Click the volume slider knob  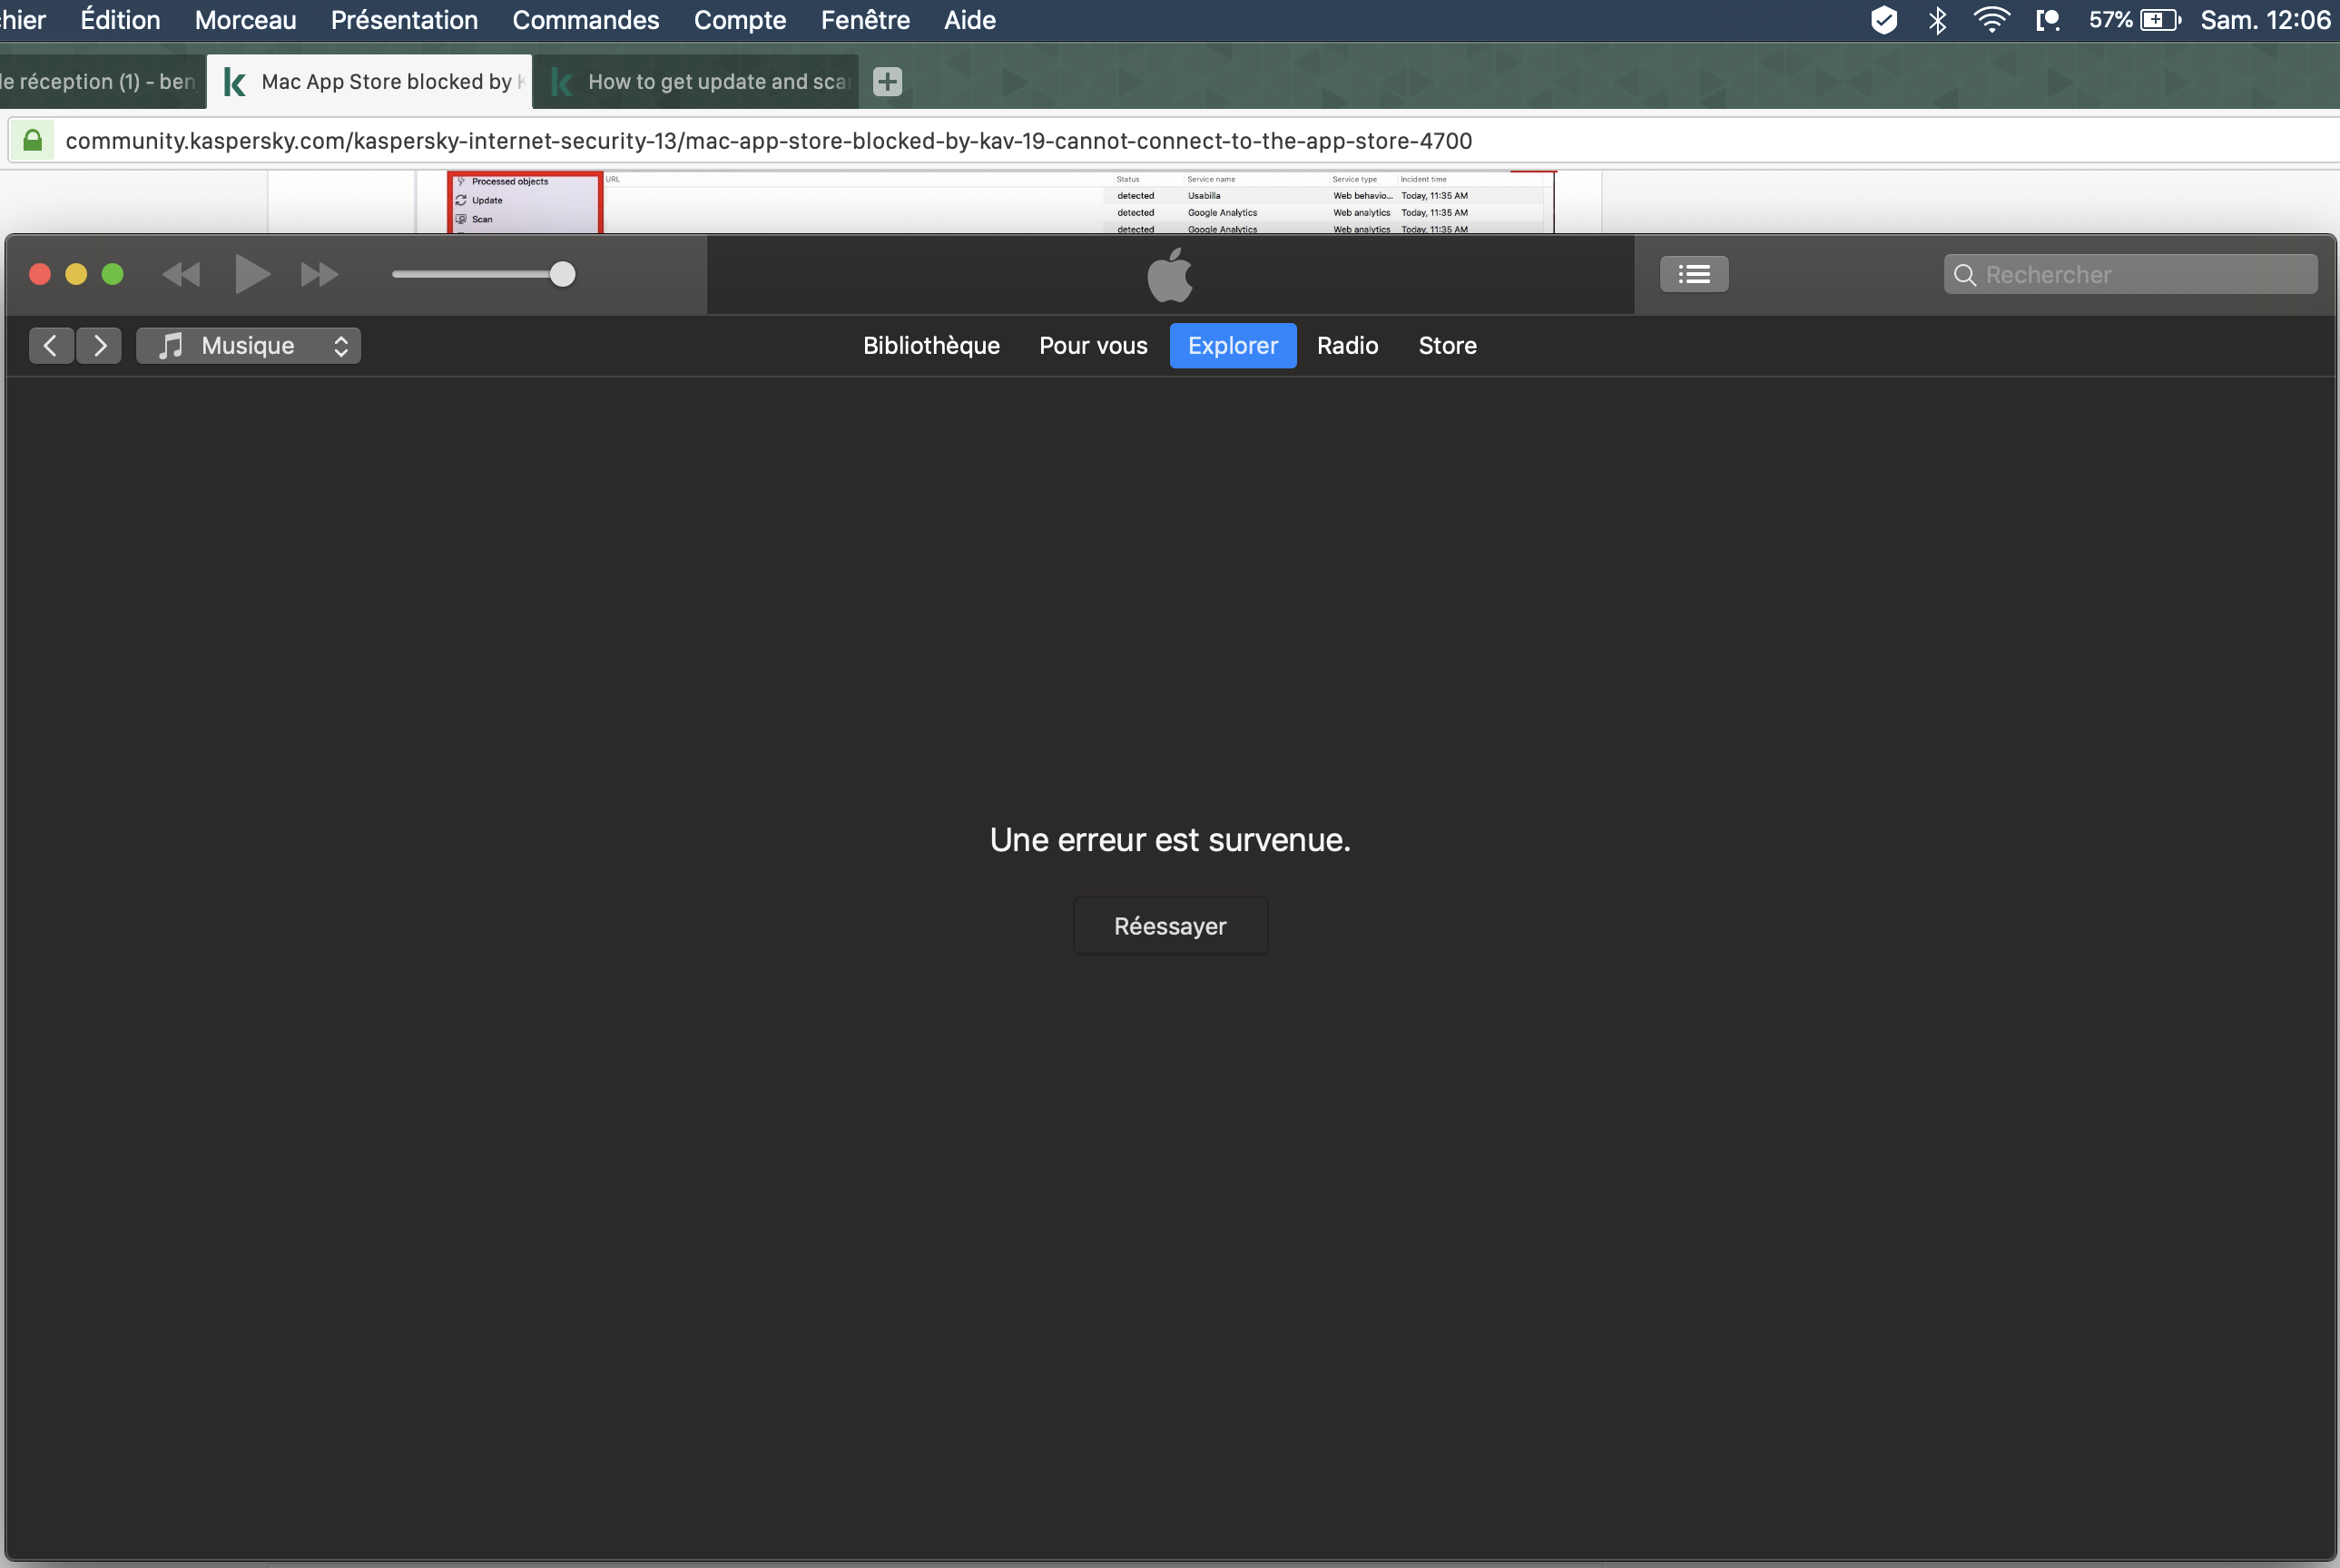[563, 274]
